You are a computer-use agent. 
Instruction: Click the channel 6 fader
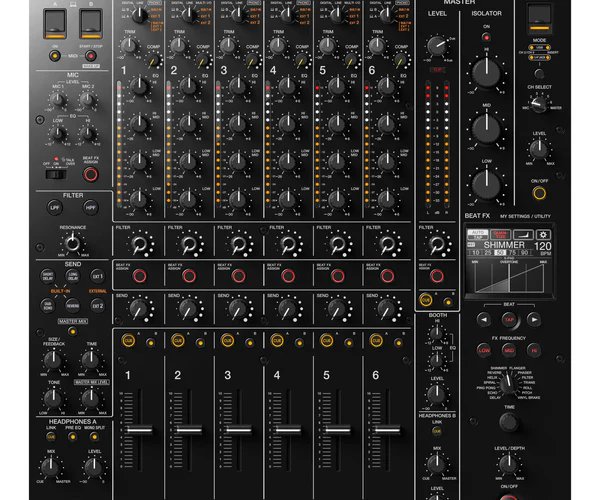387,430
